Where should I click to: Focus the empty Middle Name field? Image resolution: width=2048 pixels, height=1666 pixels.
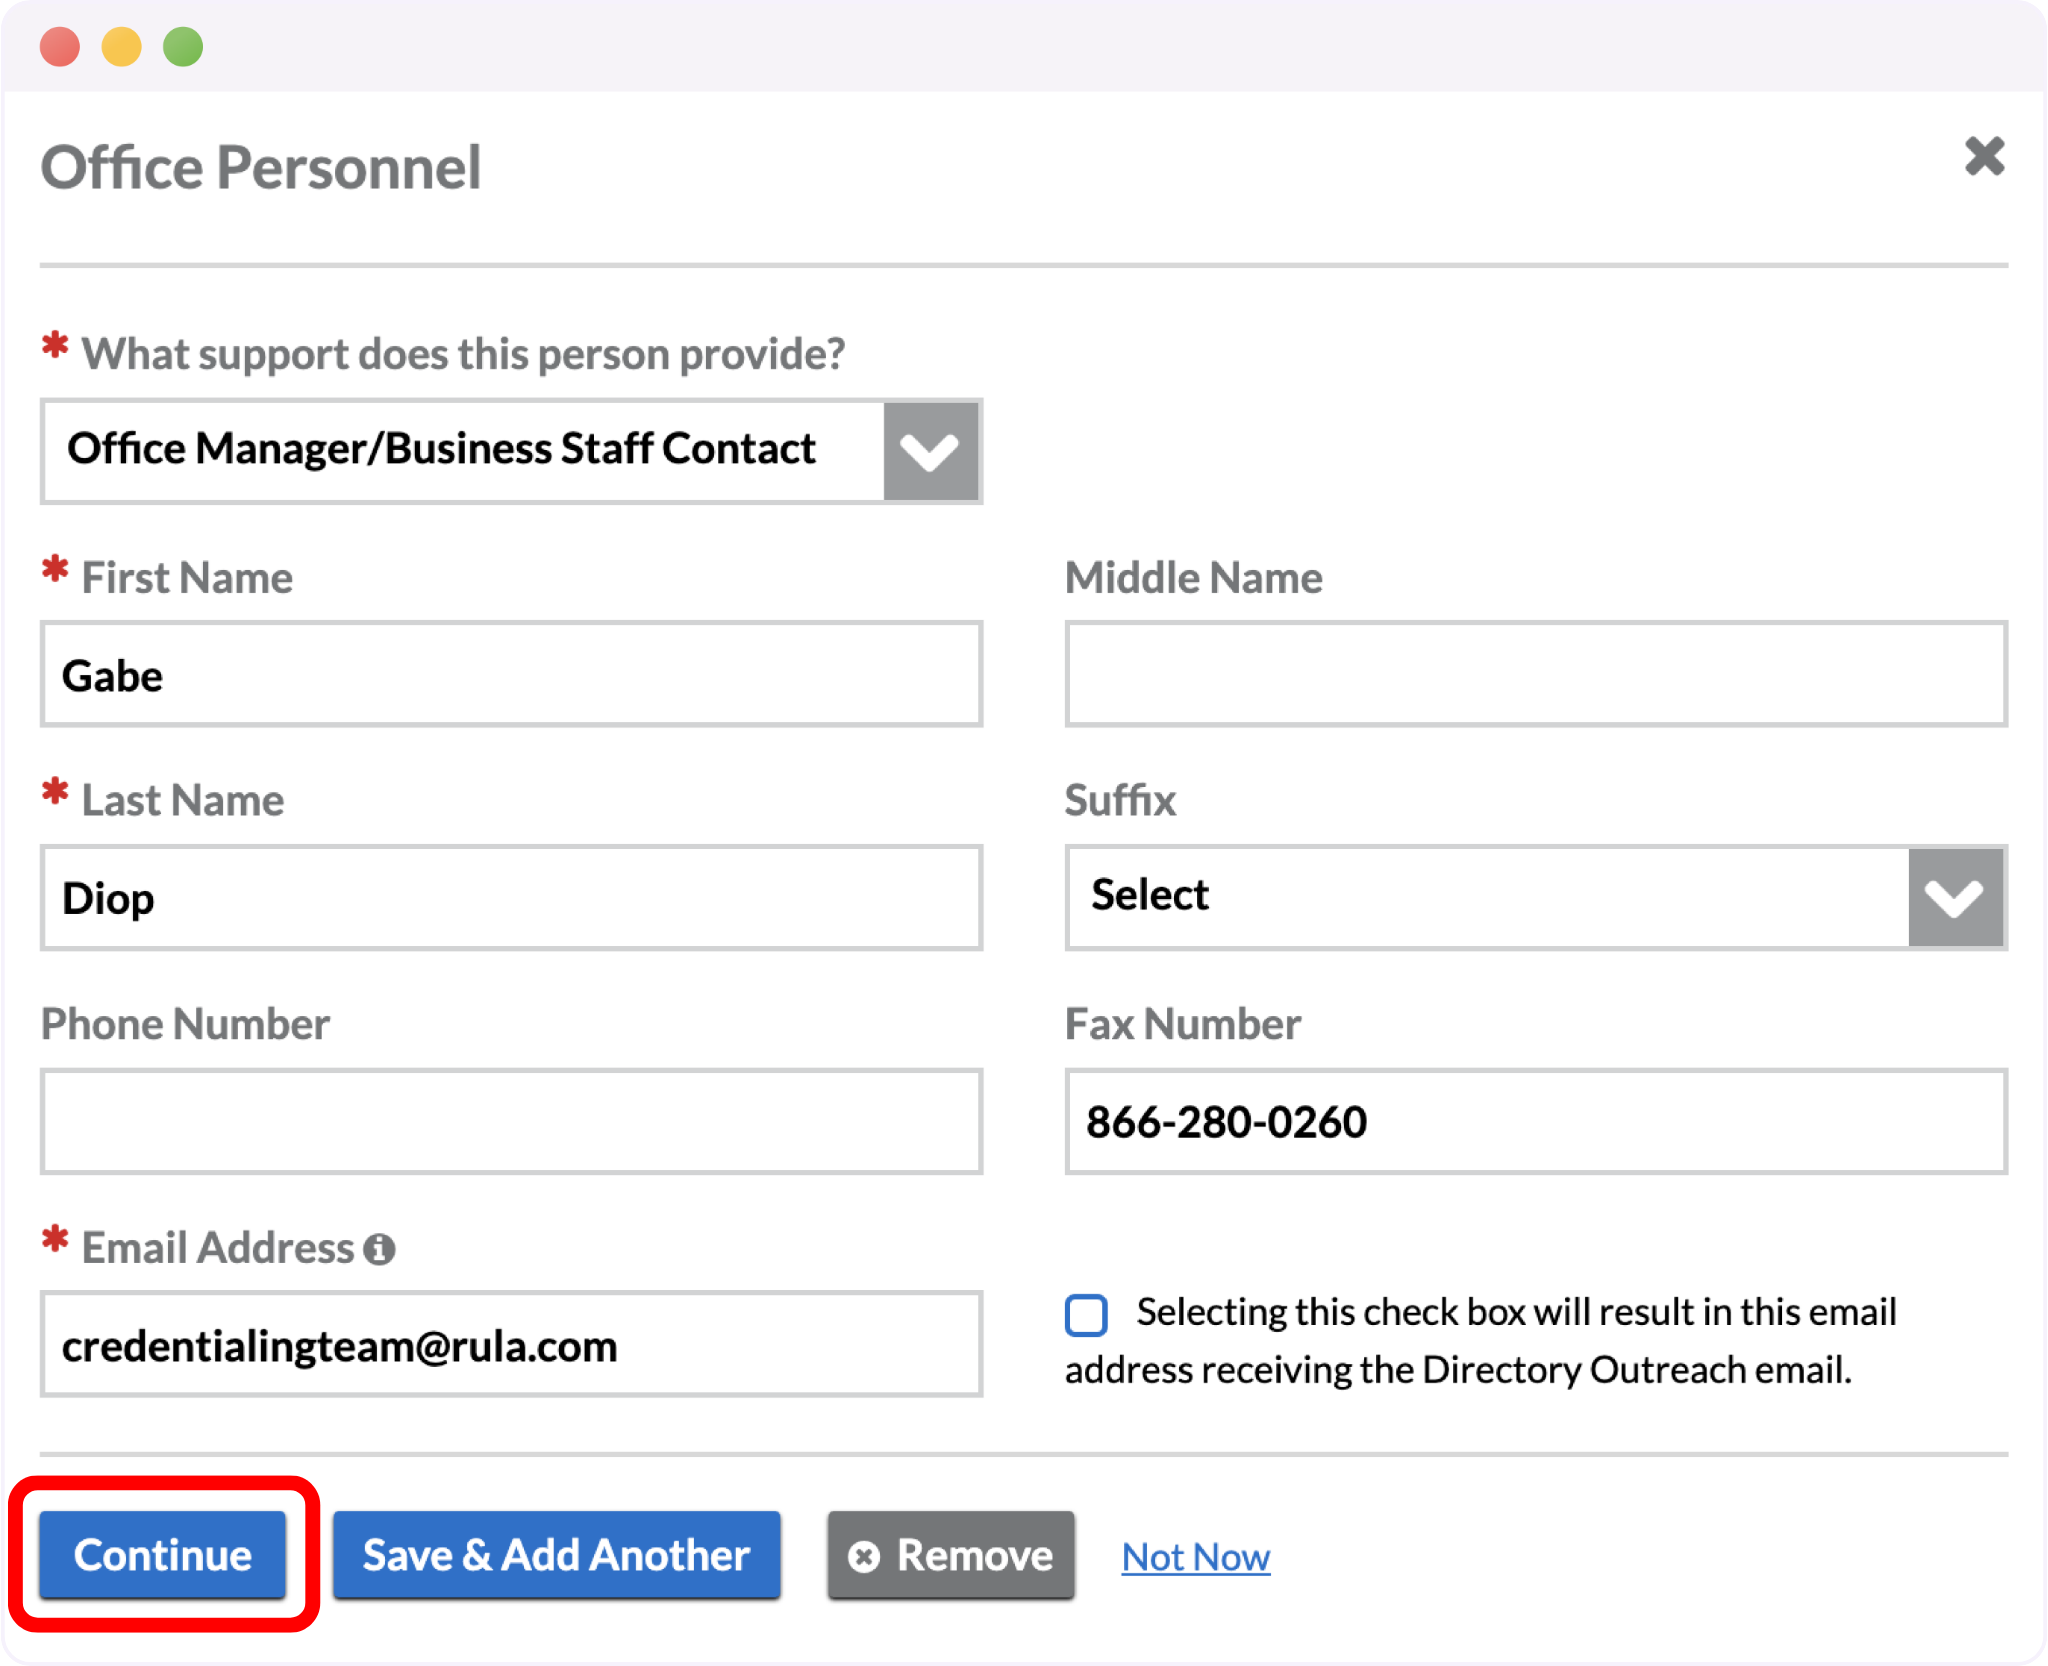tap(1535, 675)
